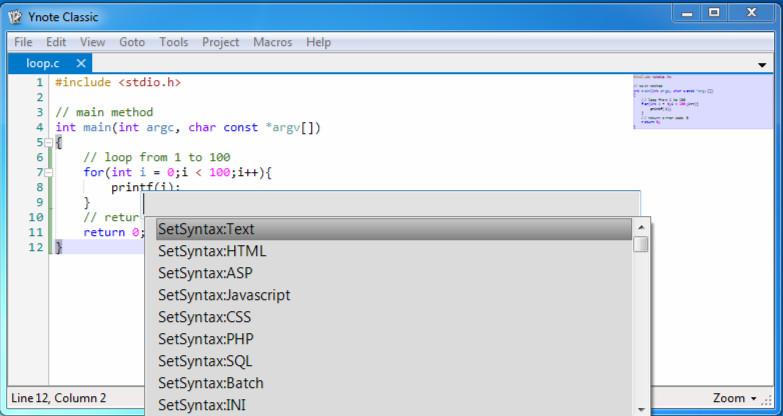This screenshot has width=783, height=416.
Task: Click line number 12 in gutter
Action: pyautogui.click(x=35, y=247)
